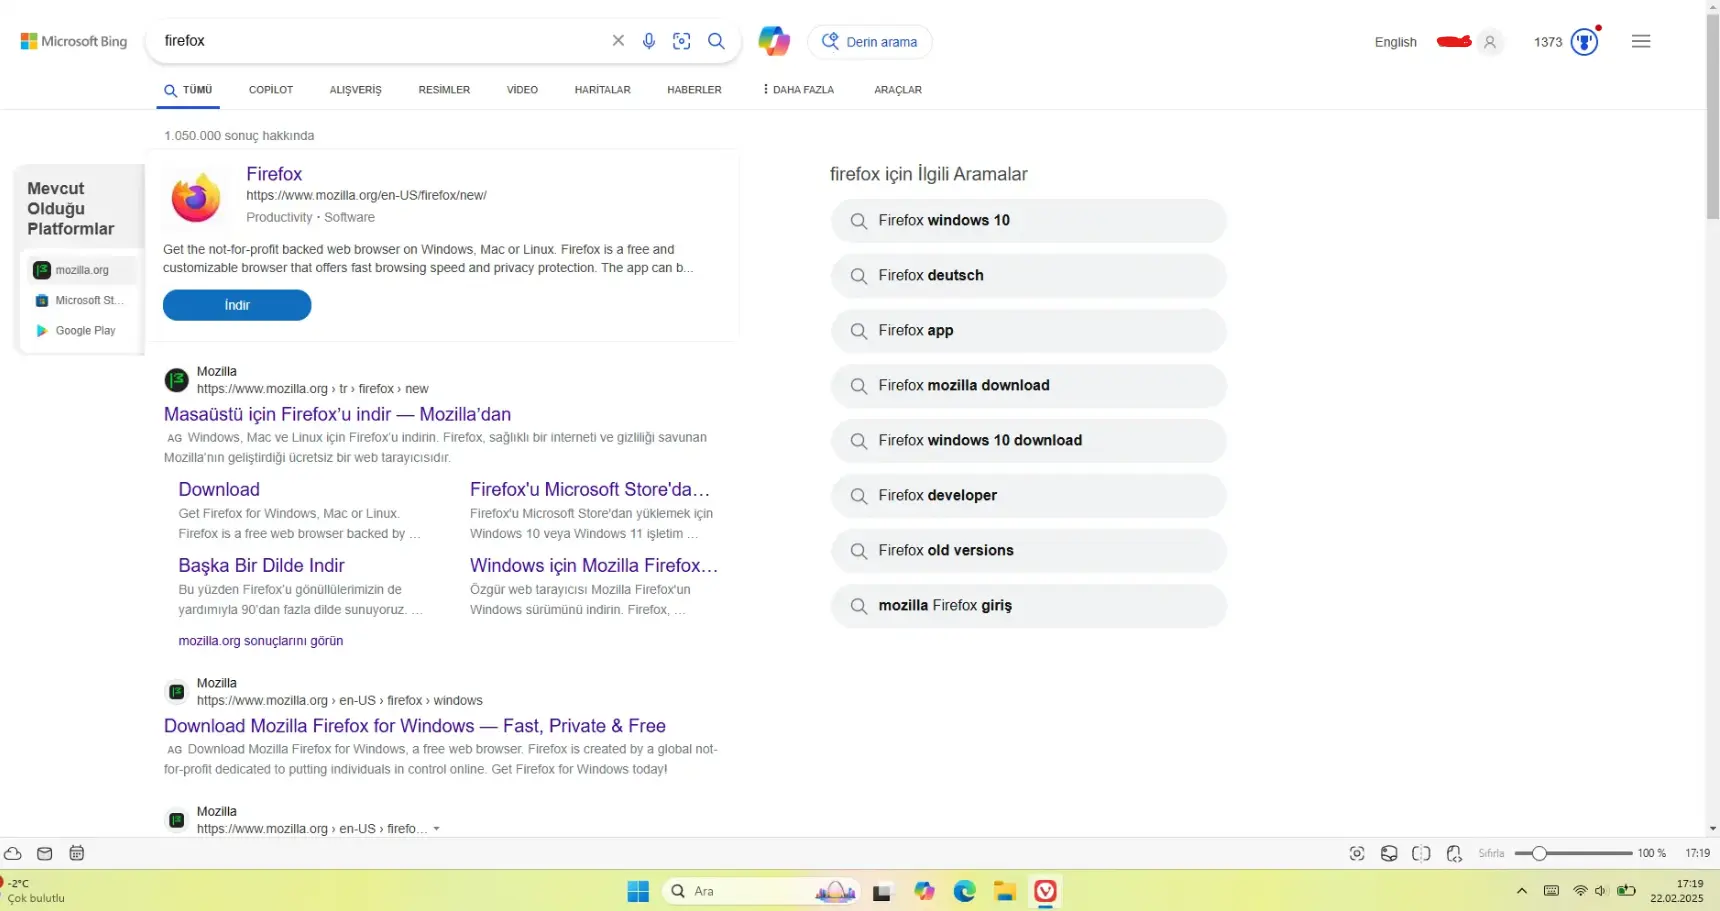
Task: Select Microsoft Store platform option
Action: (x=80, y=300)
